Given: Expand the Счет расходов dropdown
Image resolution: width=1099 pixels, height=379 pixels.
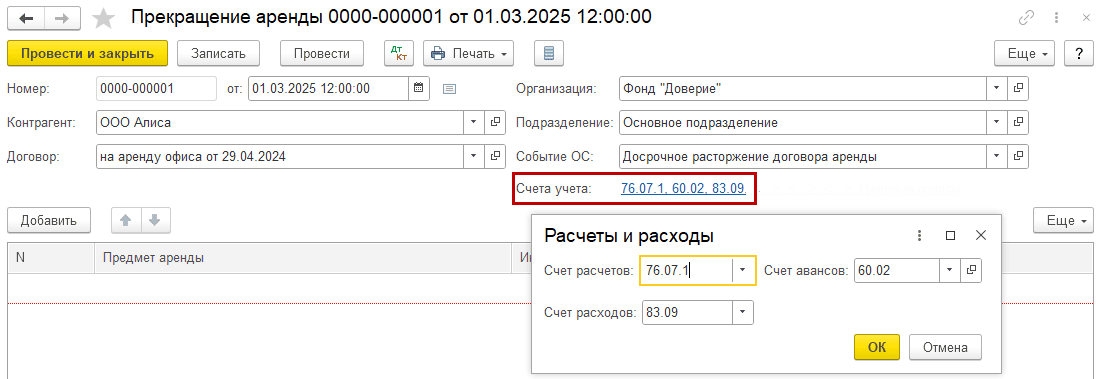Looking at the screenshot, I should click(742, 312).
